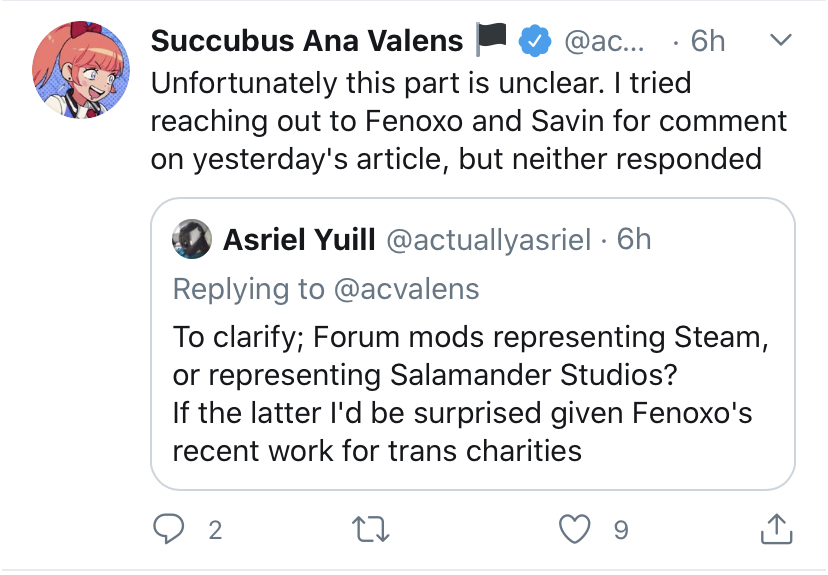Open Asriel Yuill's small profile avatar
The image size is (828, 575).
pos(192,239)
